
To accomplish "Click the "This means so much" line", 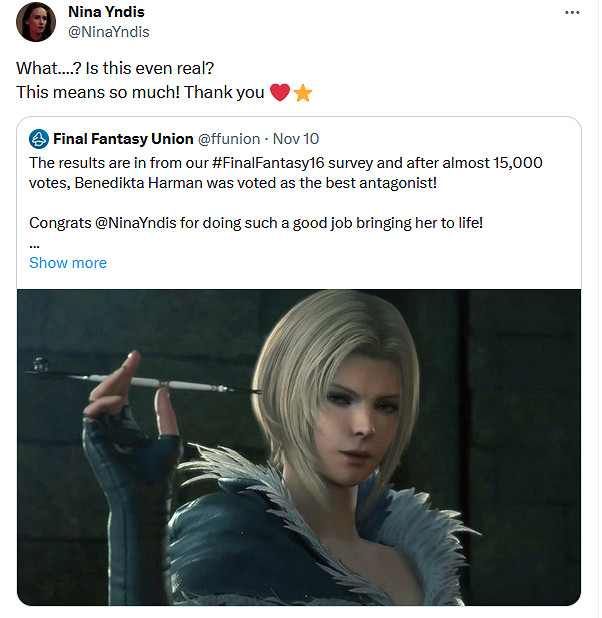I will tap(140, 93).
